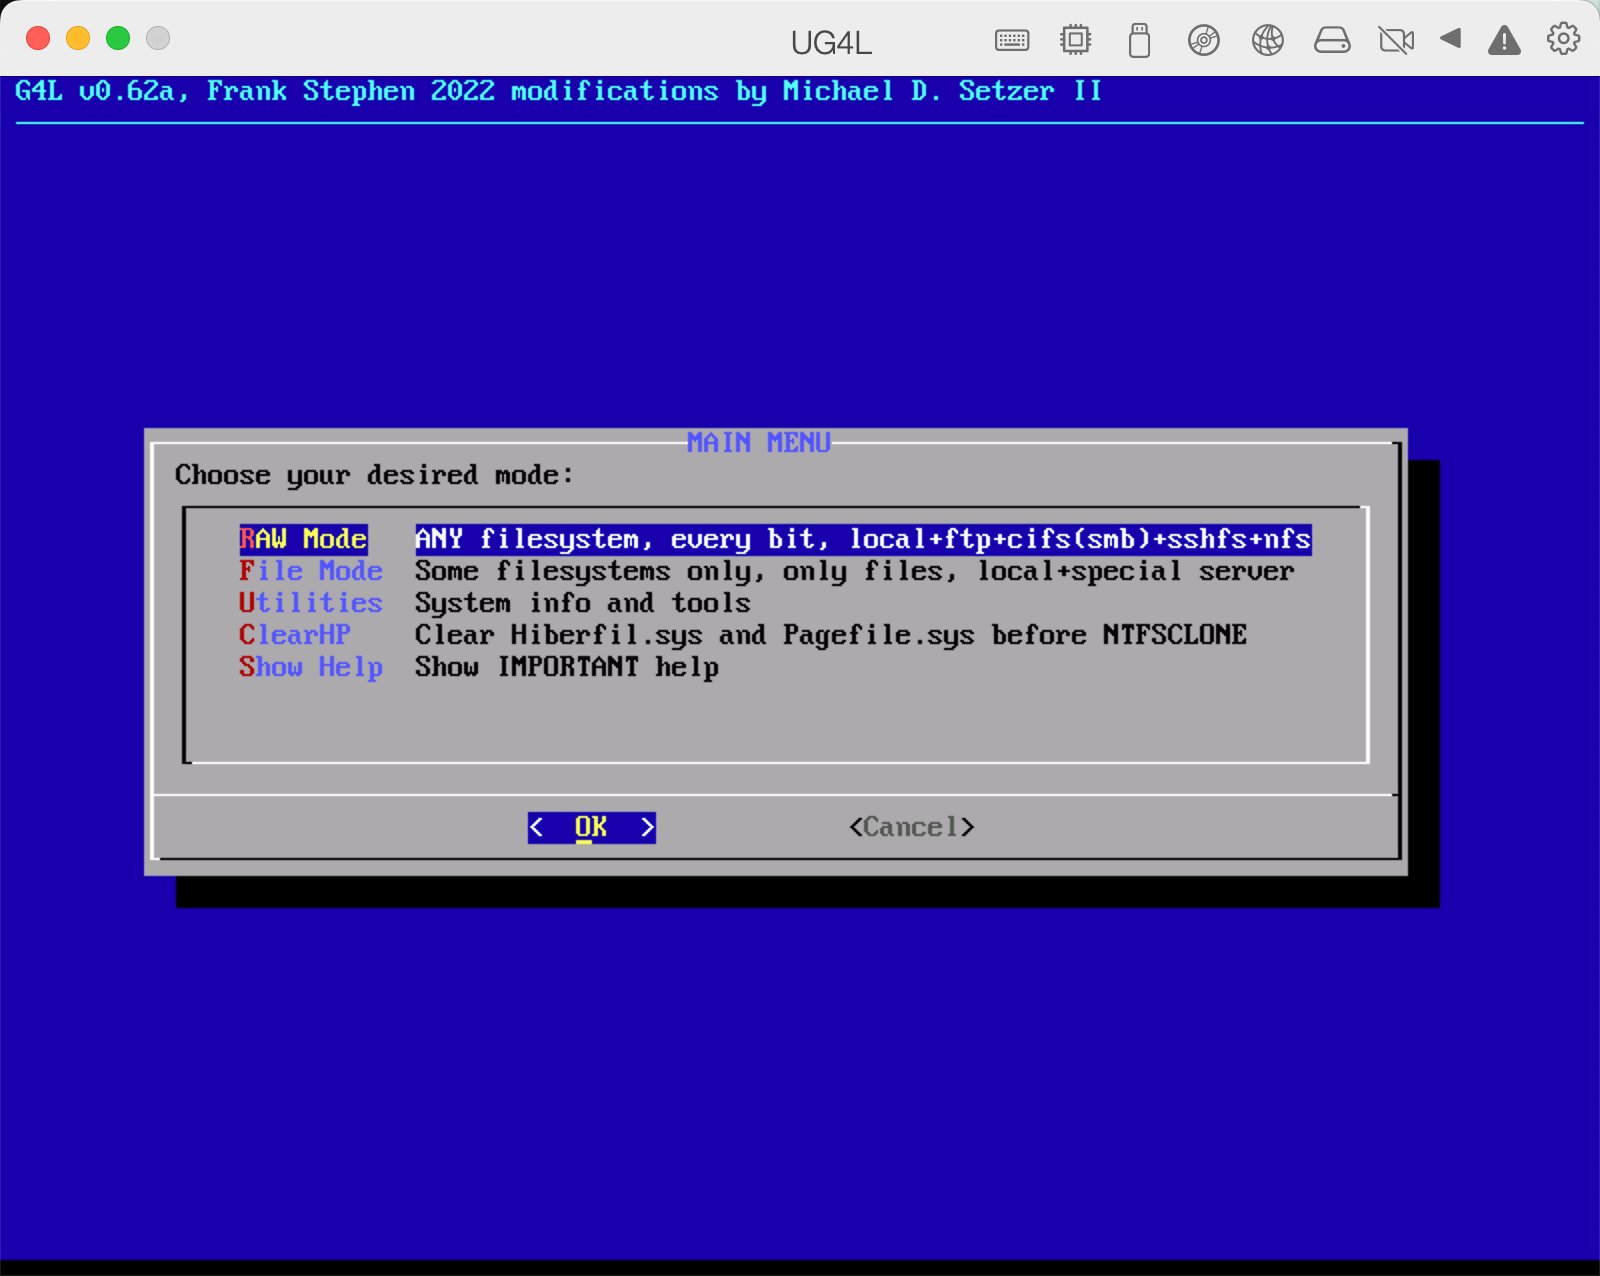The height and width of the screenshot is (1276, 1600).
Task: Open the VM settings gear icon
Action: pyautogui.click(x=1561, y=40)
